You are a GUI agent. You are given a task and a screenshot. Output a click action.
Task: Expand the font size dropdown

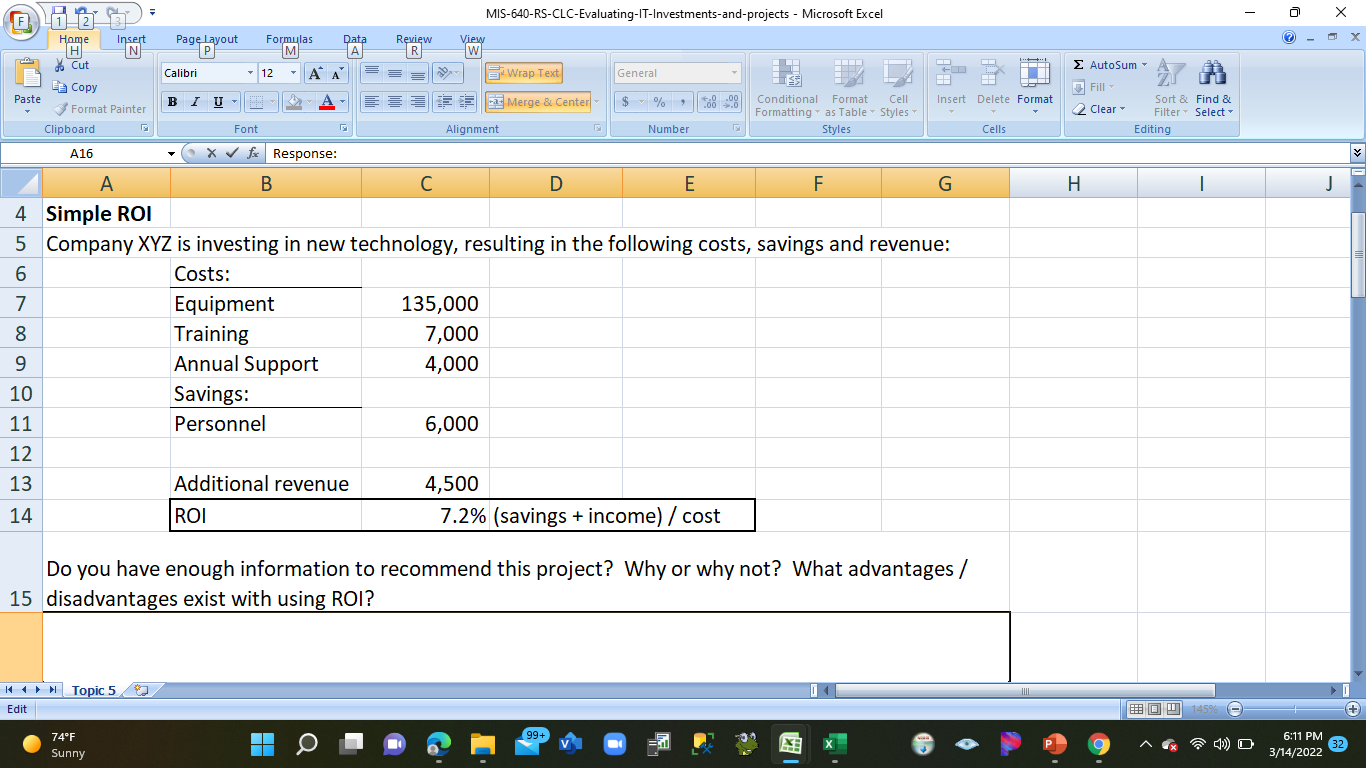(x=293, y=73)
